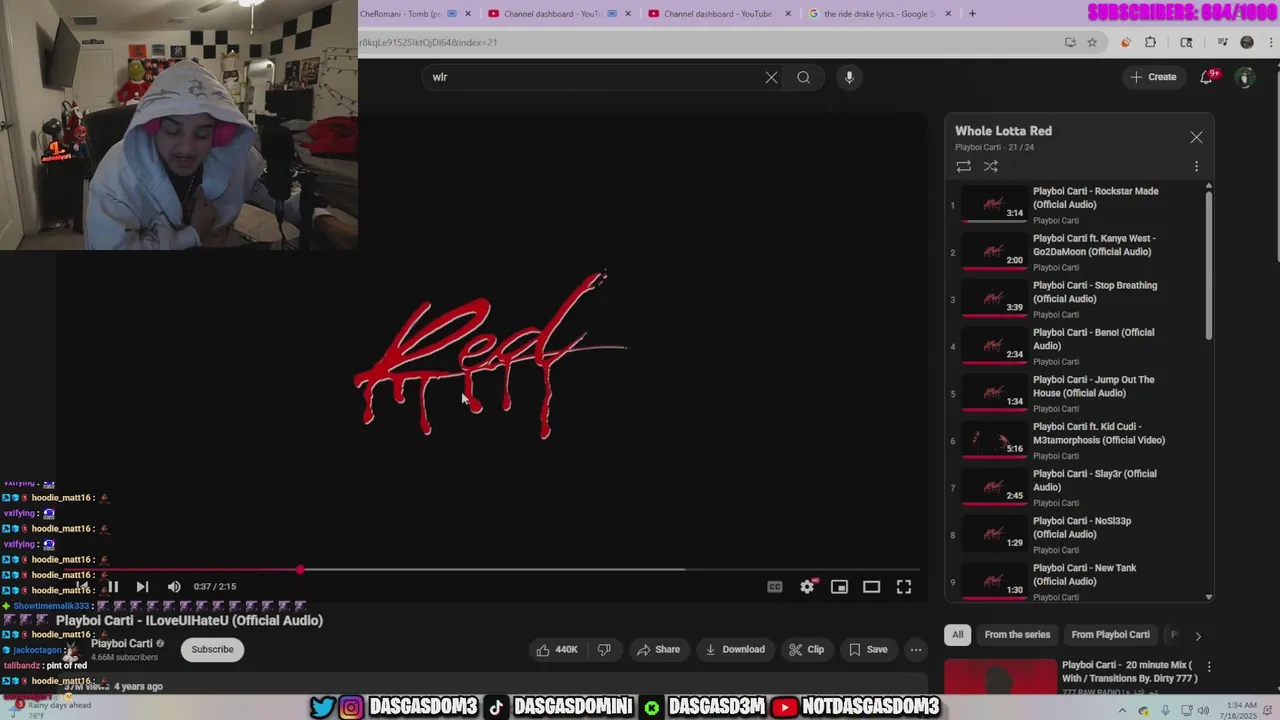This screenshot has width=1280, height=720.
Task: Open Chrome profile avatar
Action: coord(1246,42)
